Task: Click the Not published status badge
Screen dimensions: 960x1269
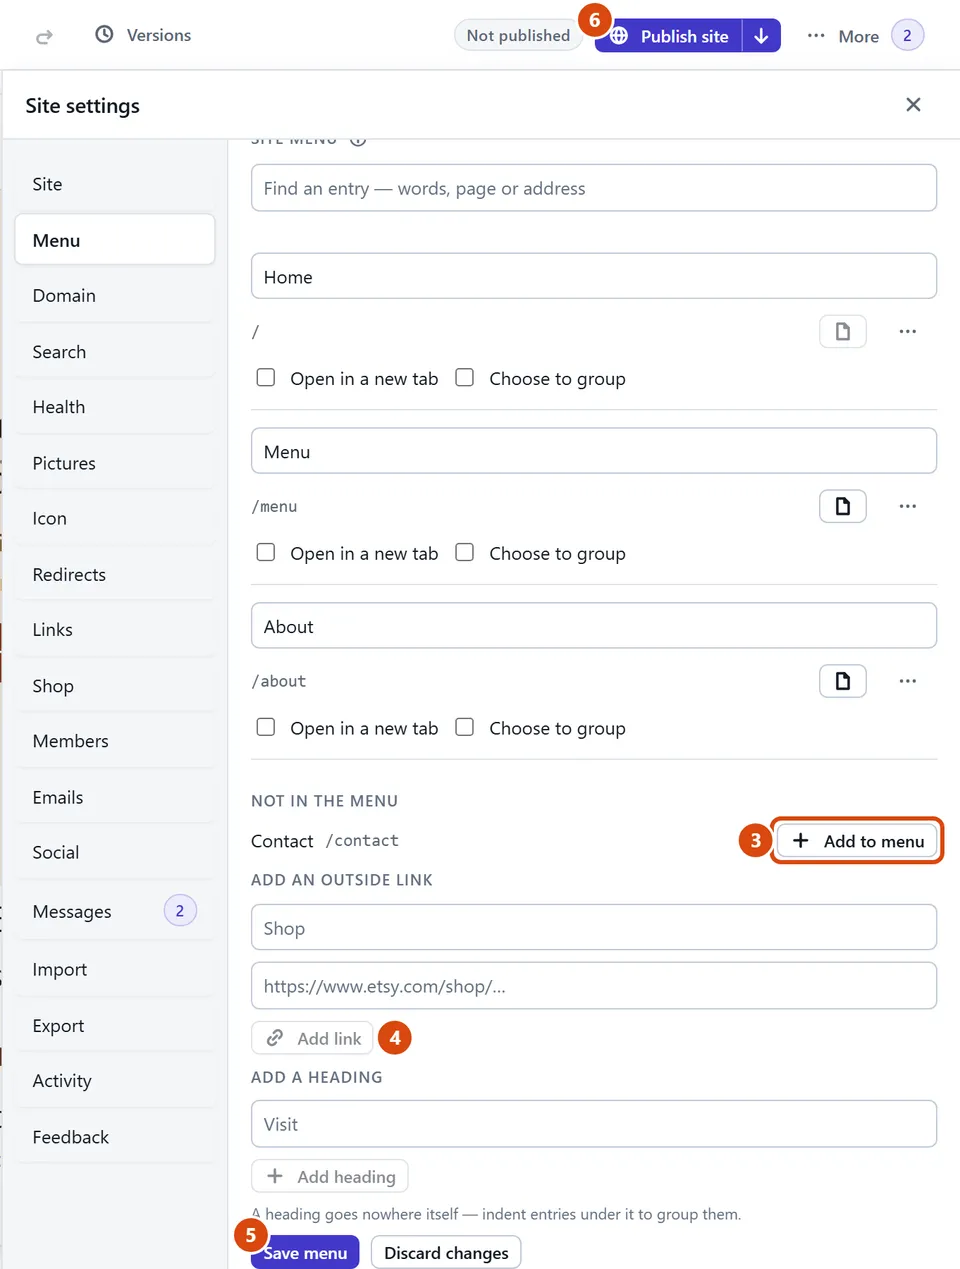Action: [x=518, y=36]
